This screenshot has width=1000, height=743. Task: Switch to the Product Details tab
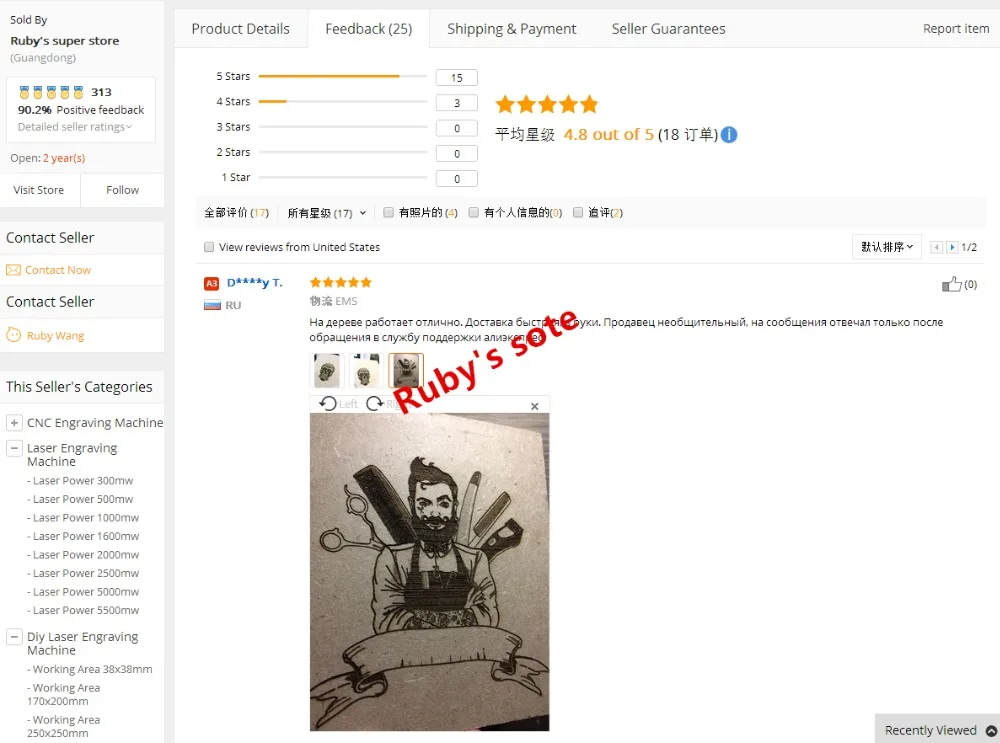click(x=240, y=29)
